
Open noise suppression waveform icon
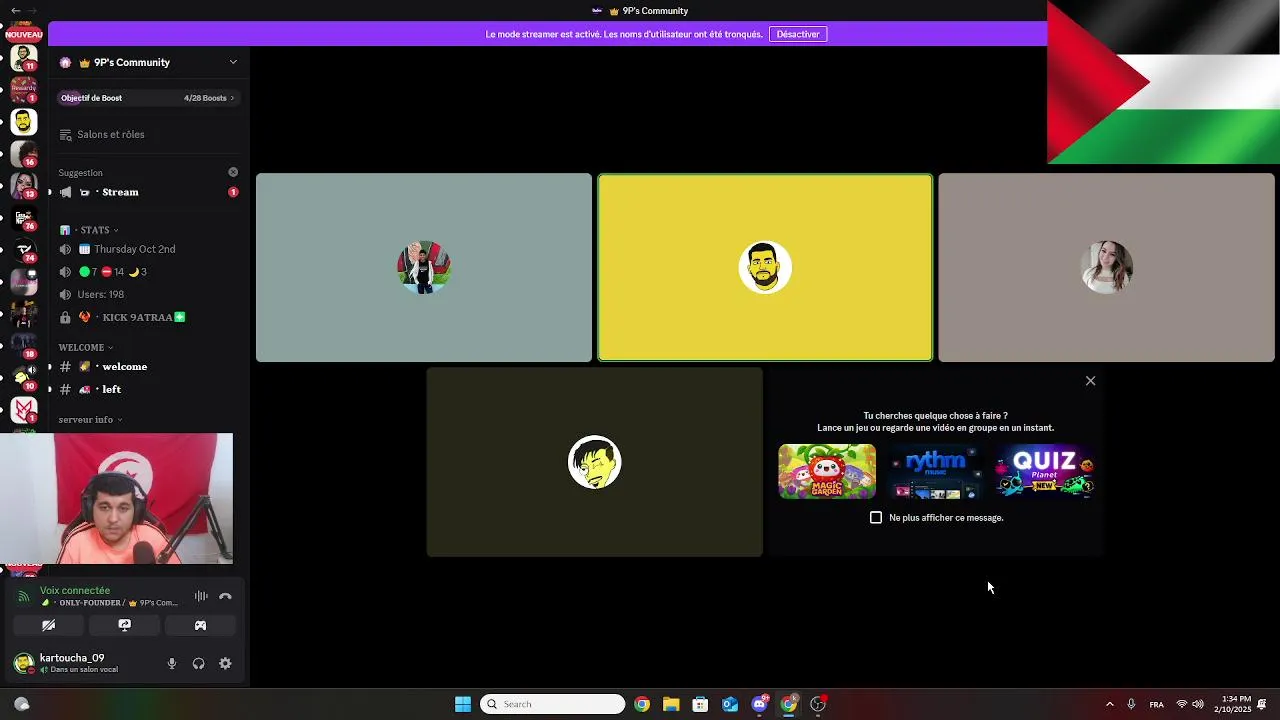tap(201, 596)
